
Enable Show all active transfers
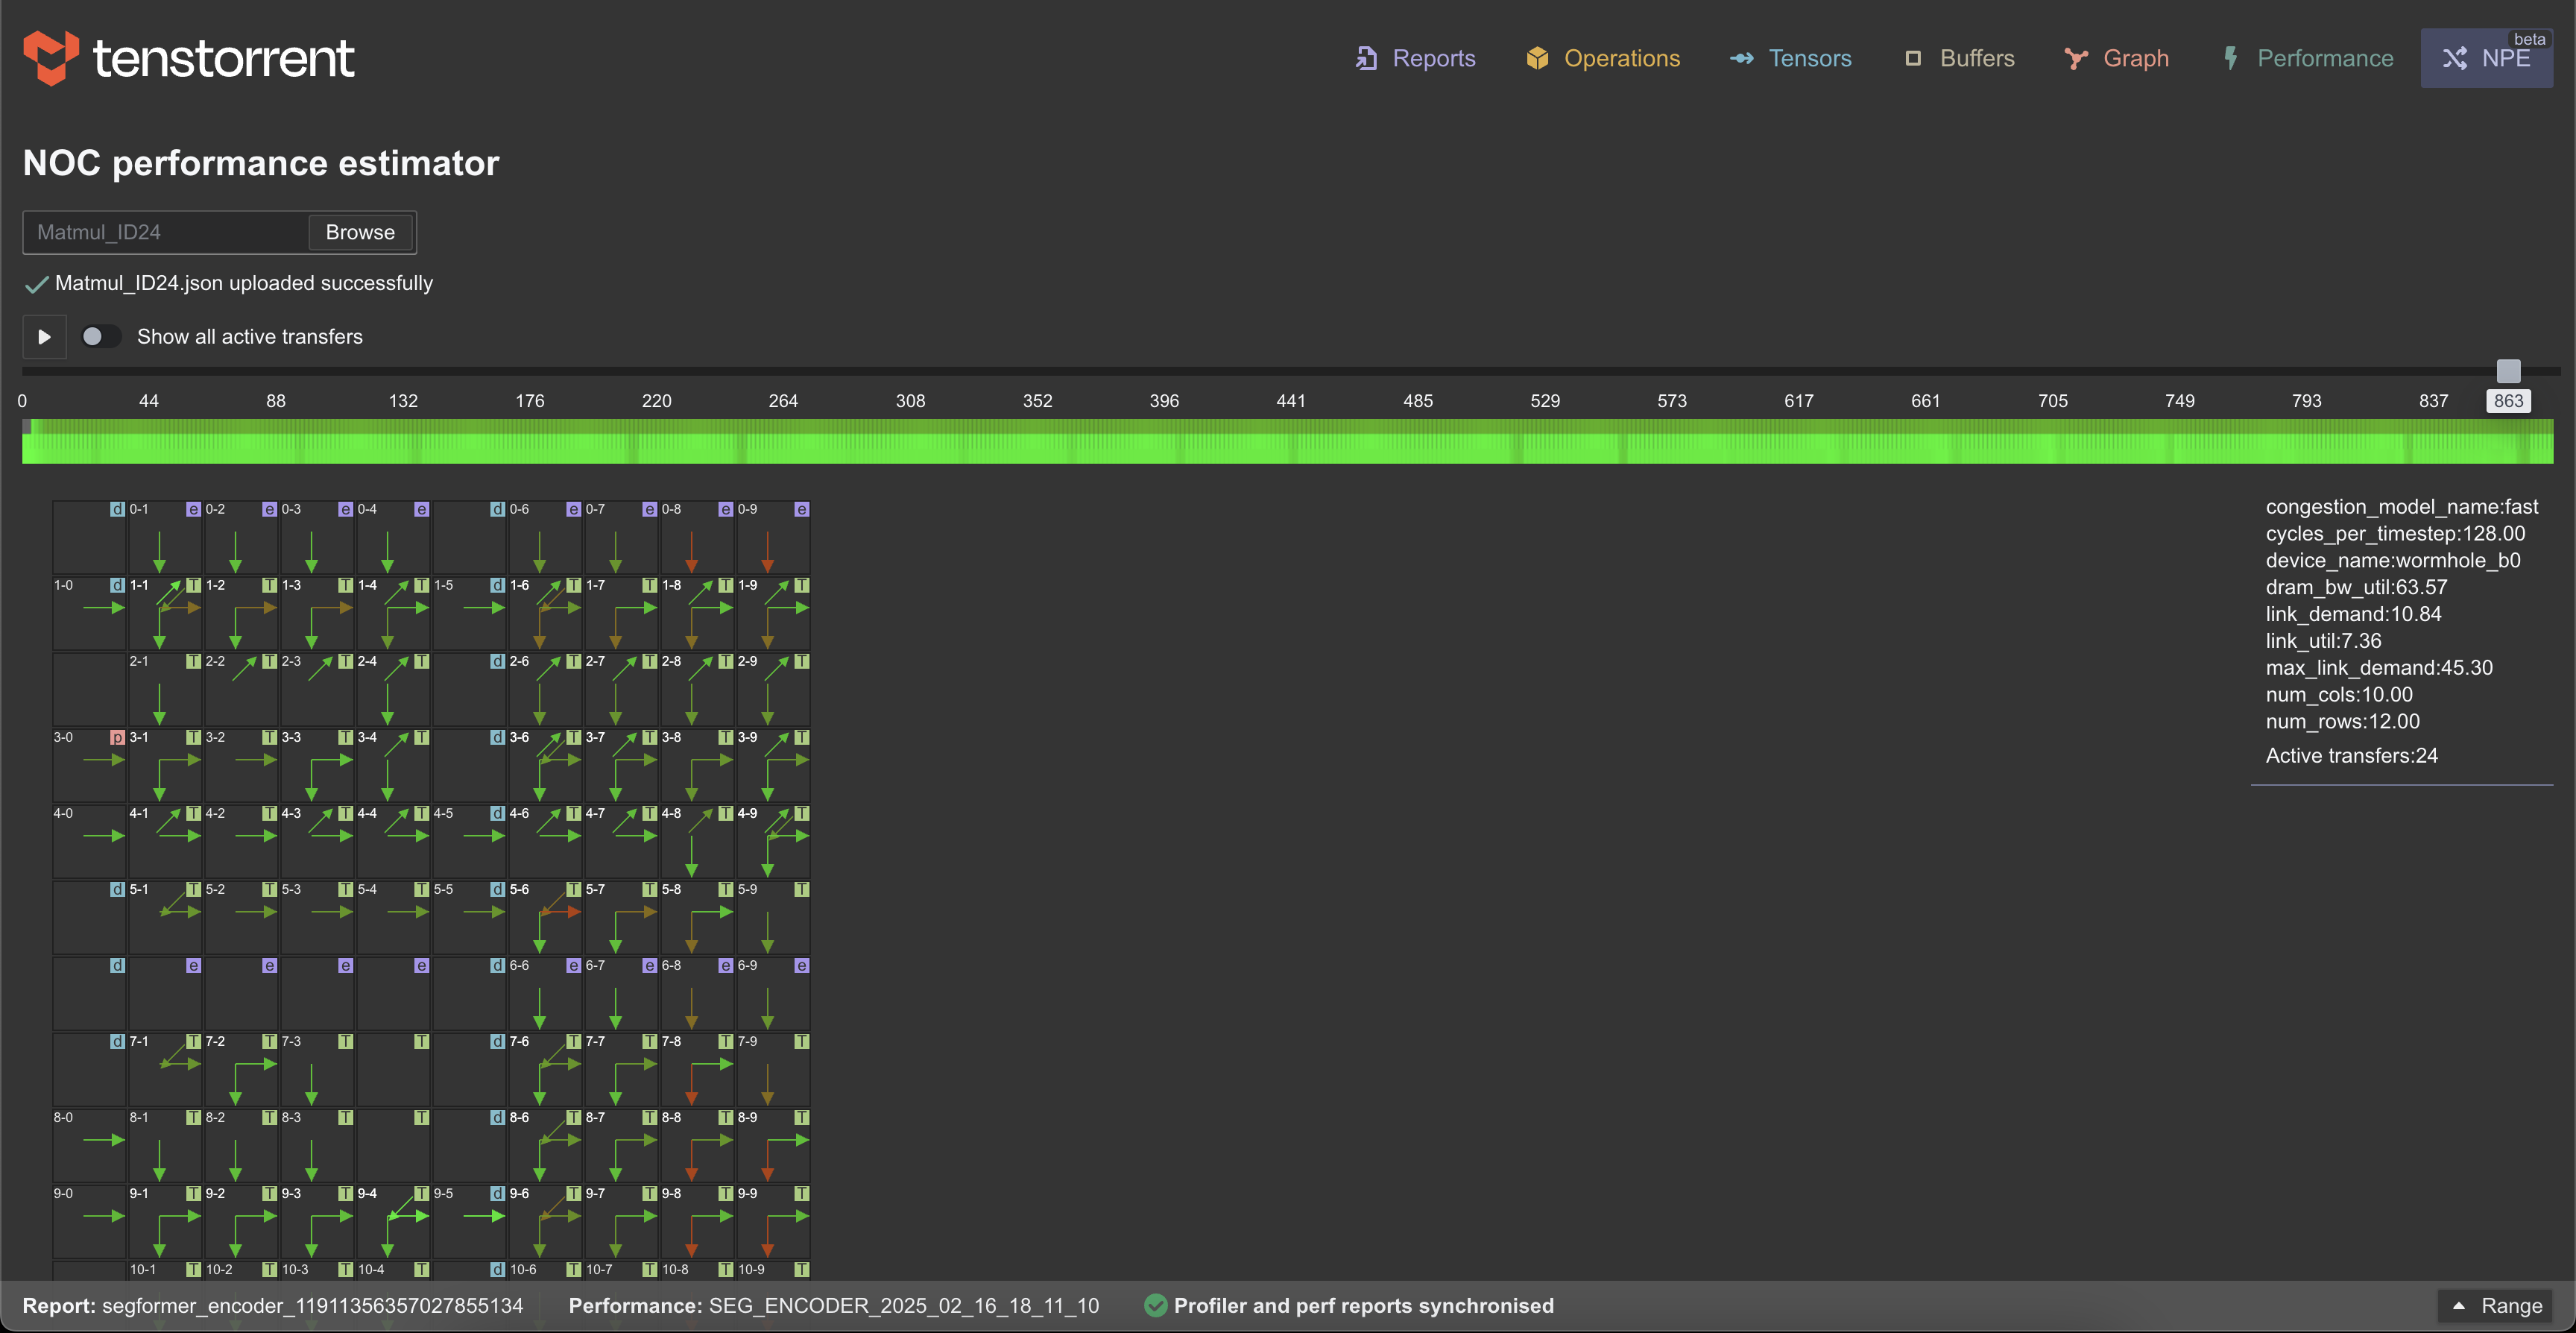tap(101, 336)
